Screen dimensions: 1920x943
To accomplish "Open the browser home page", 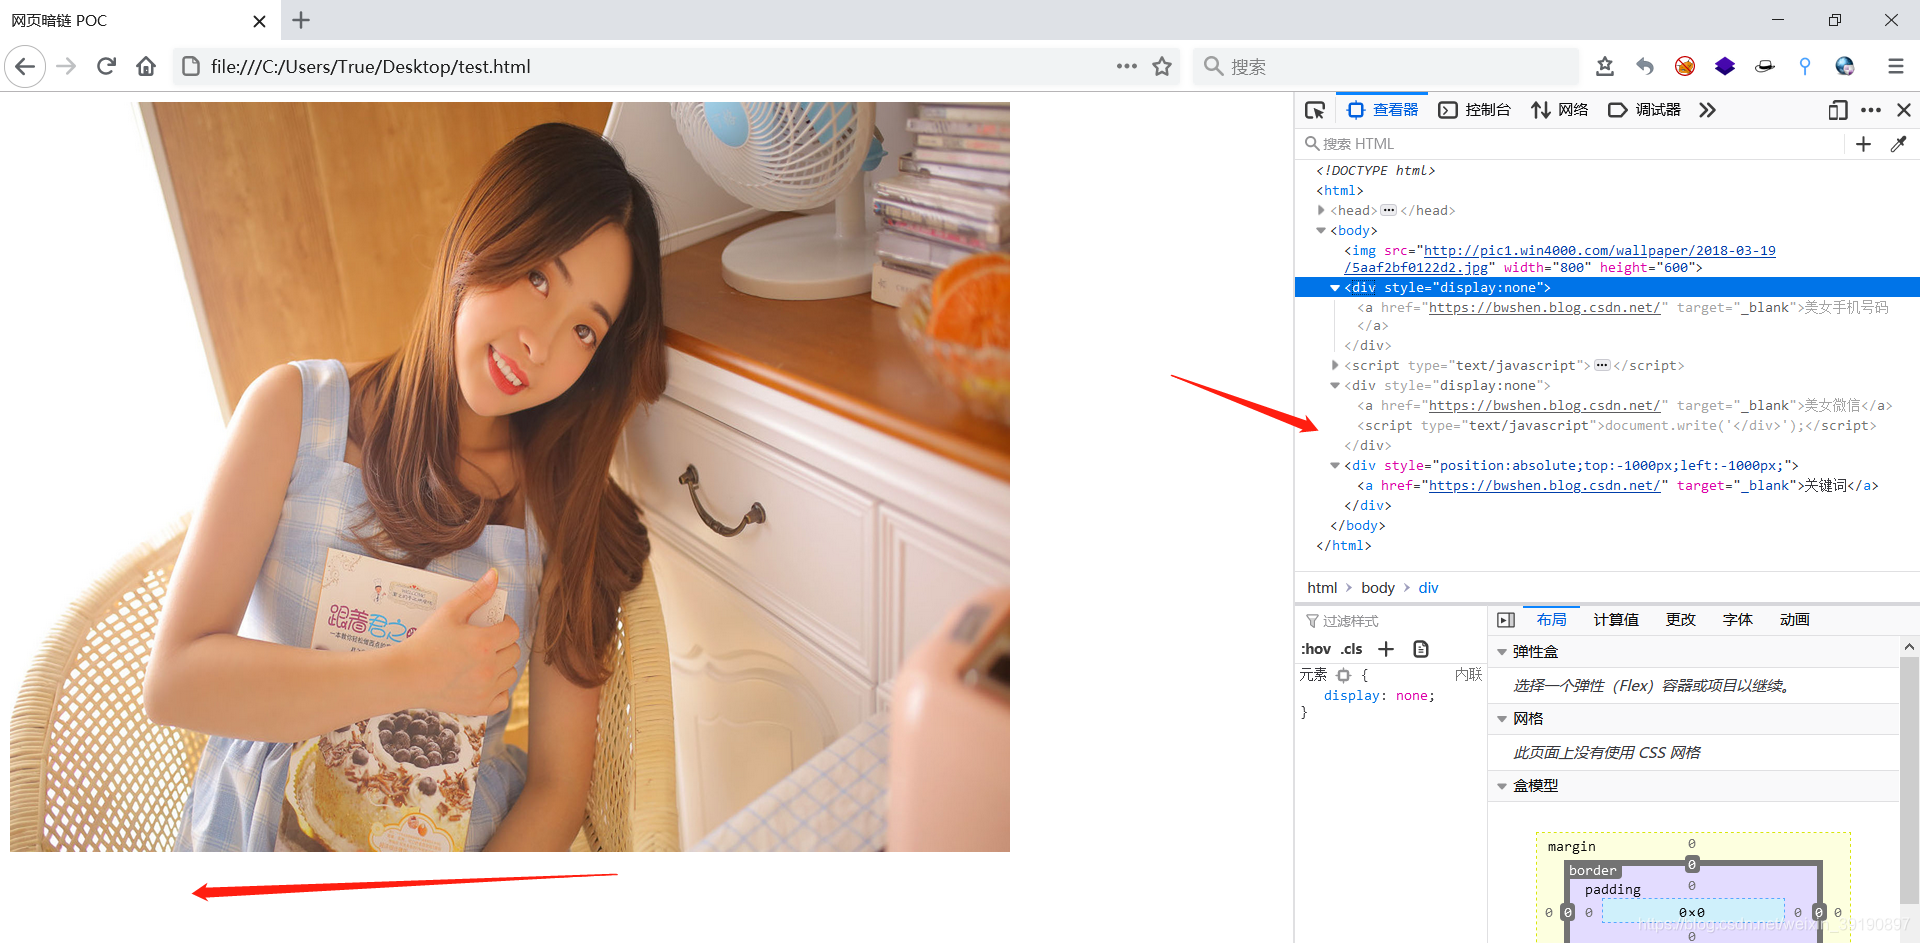I will (x=146, y=66).
